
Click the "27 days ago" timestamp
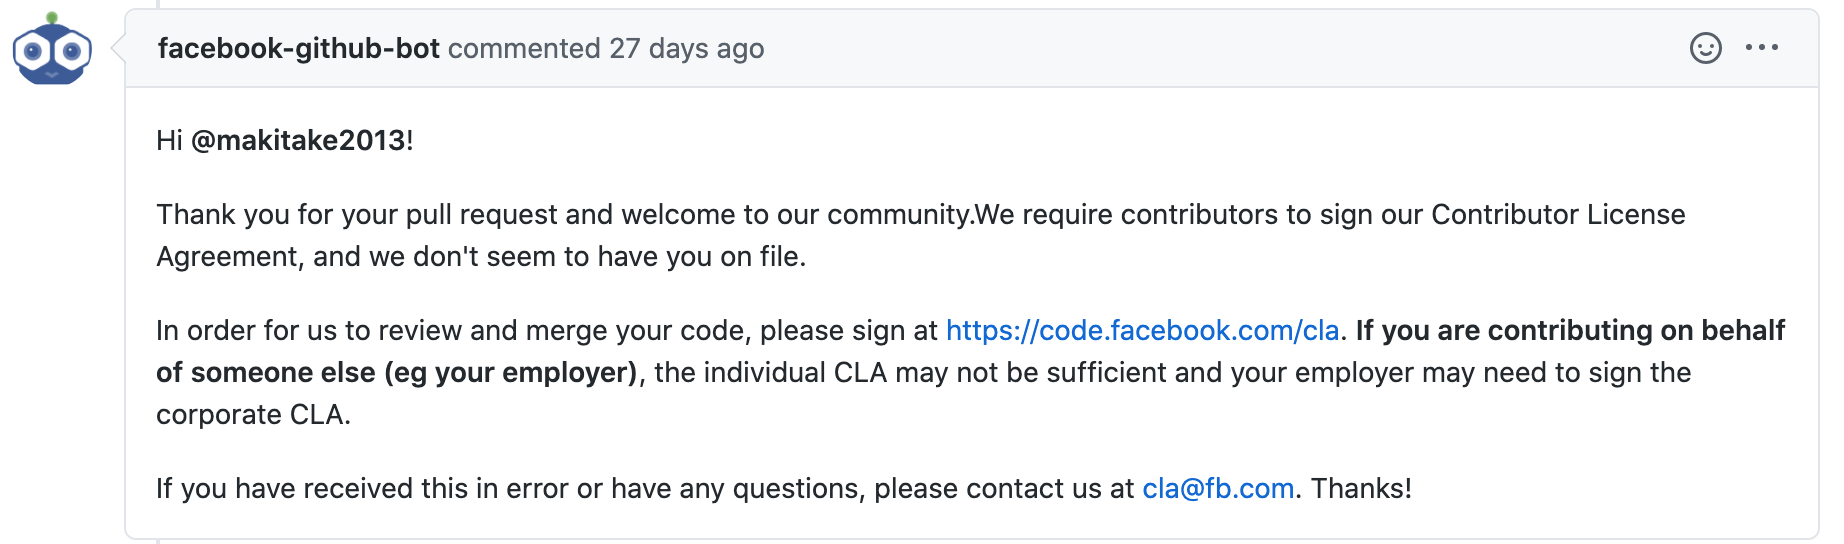click(687, 48)
